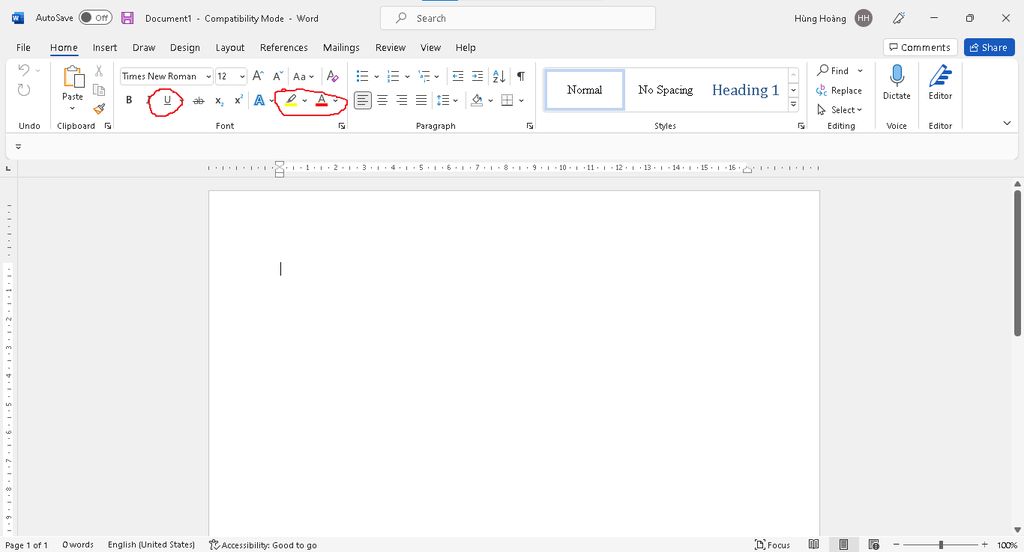
Task: Toggle Underline formatting
Action: click(167, 100)
